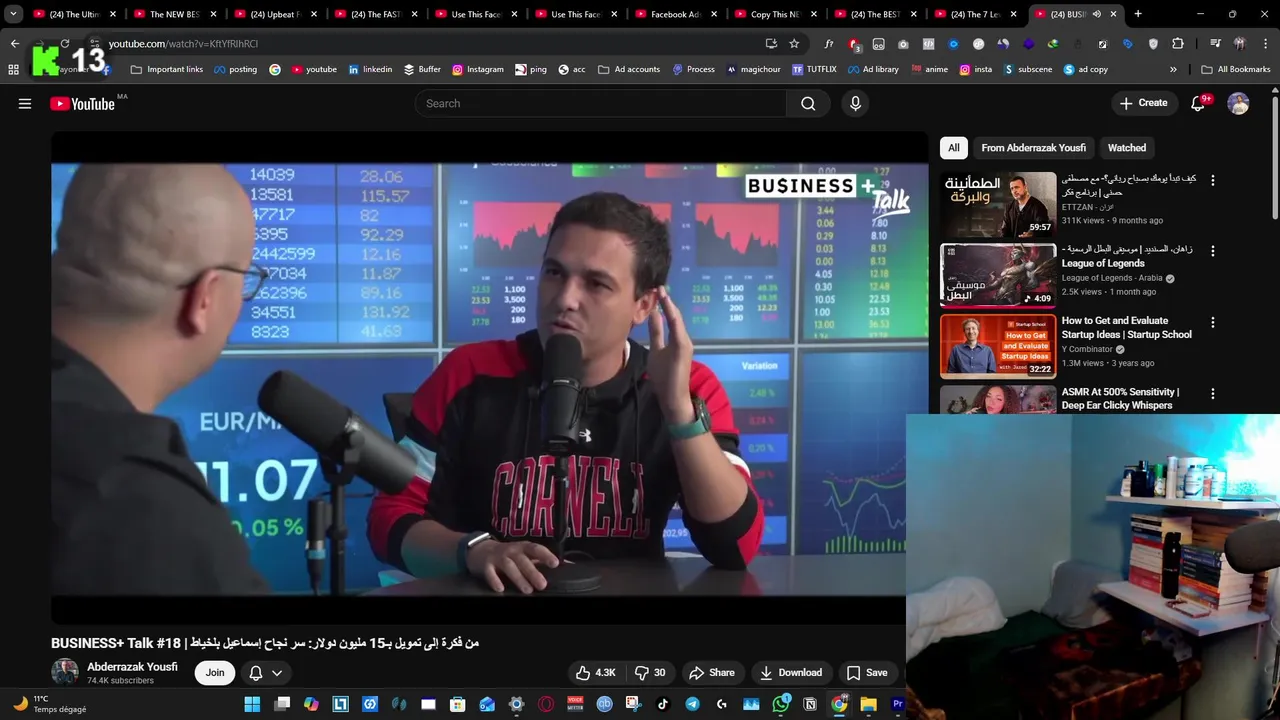Show hidden bookmarks overflow chevron

coord(1173,70)
